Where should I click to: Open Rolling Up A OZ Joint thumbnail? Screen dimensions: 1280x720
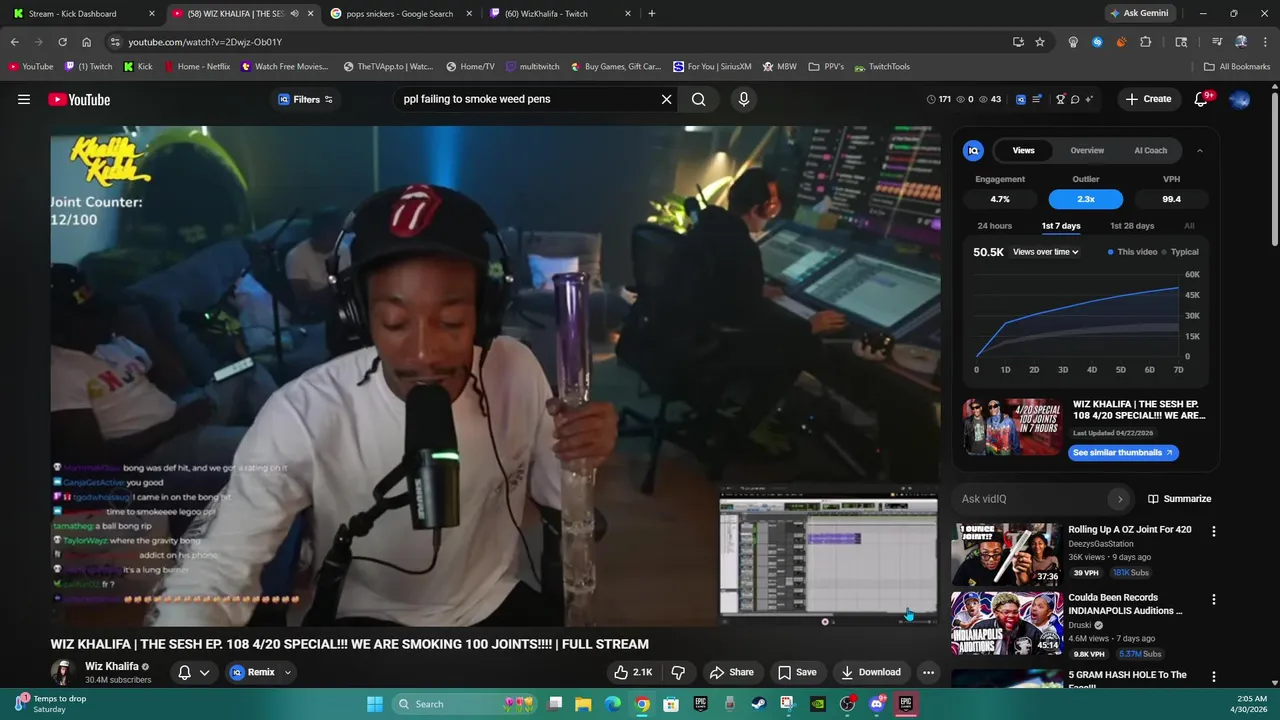click(1006, 554)
